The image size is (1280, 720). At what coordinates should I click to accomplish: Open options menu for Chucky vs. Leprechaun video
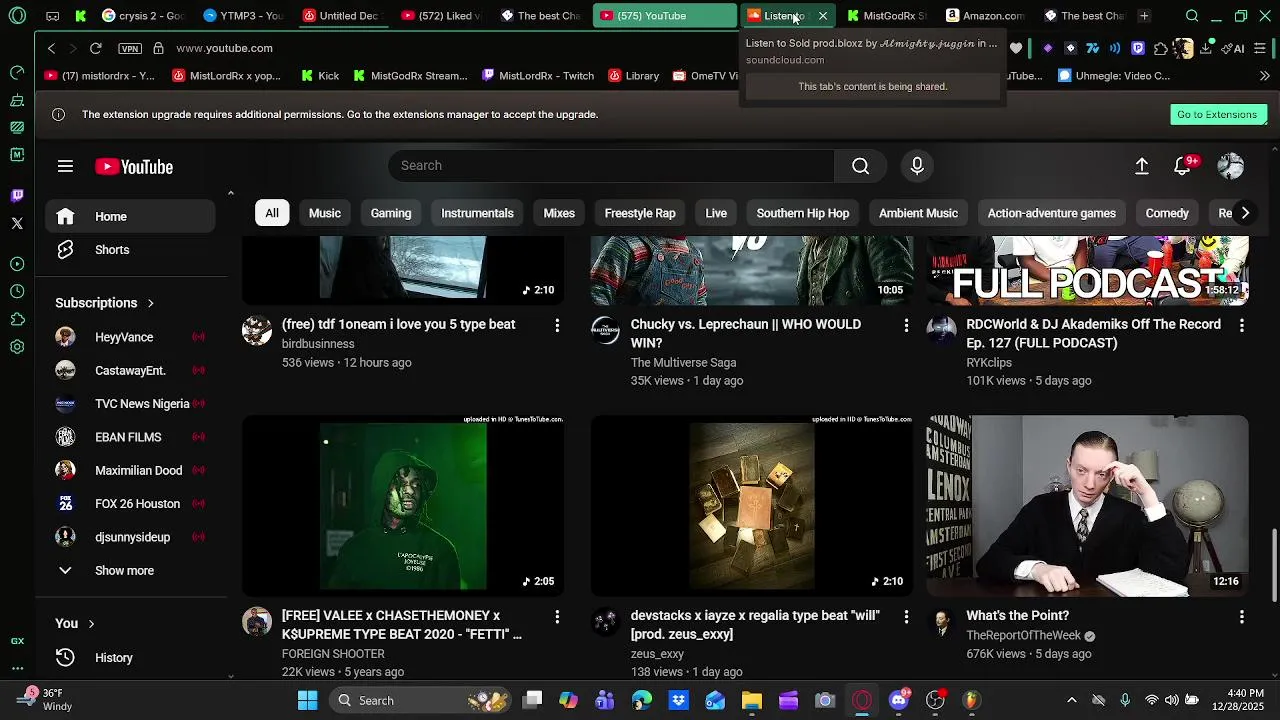tap(906, 325)
